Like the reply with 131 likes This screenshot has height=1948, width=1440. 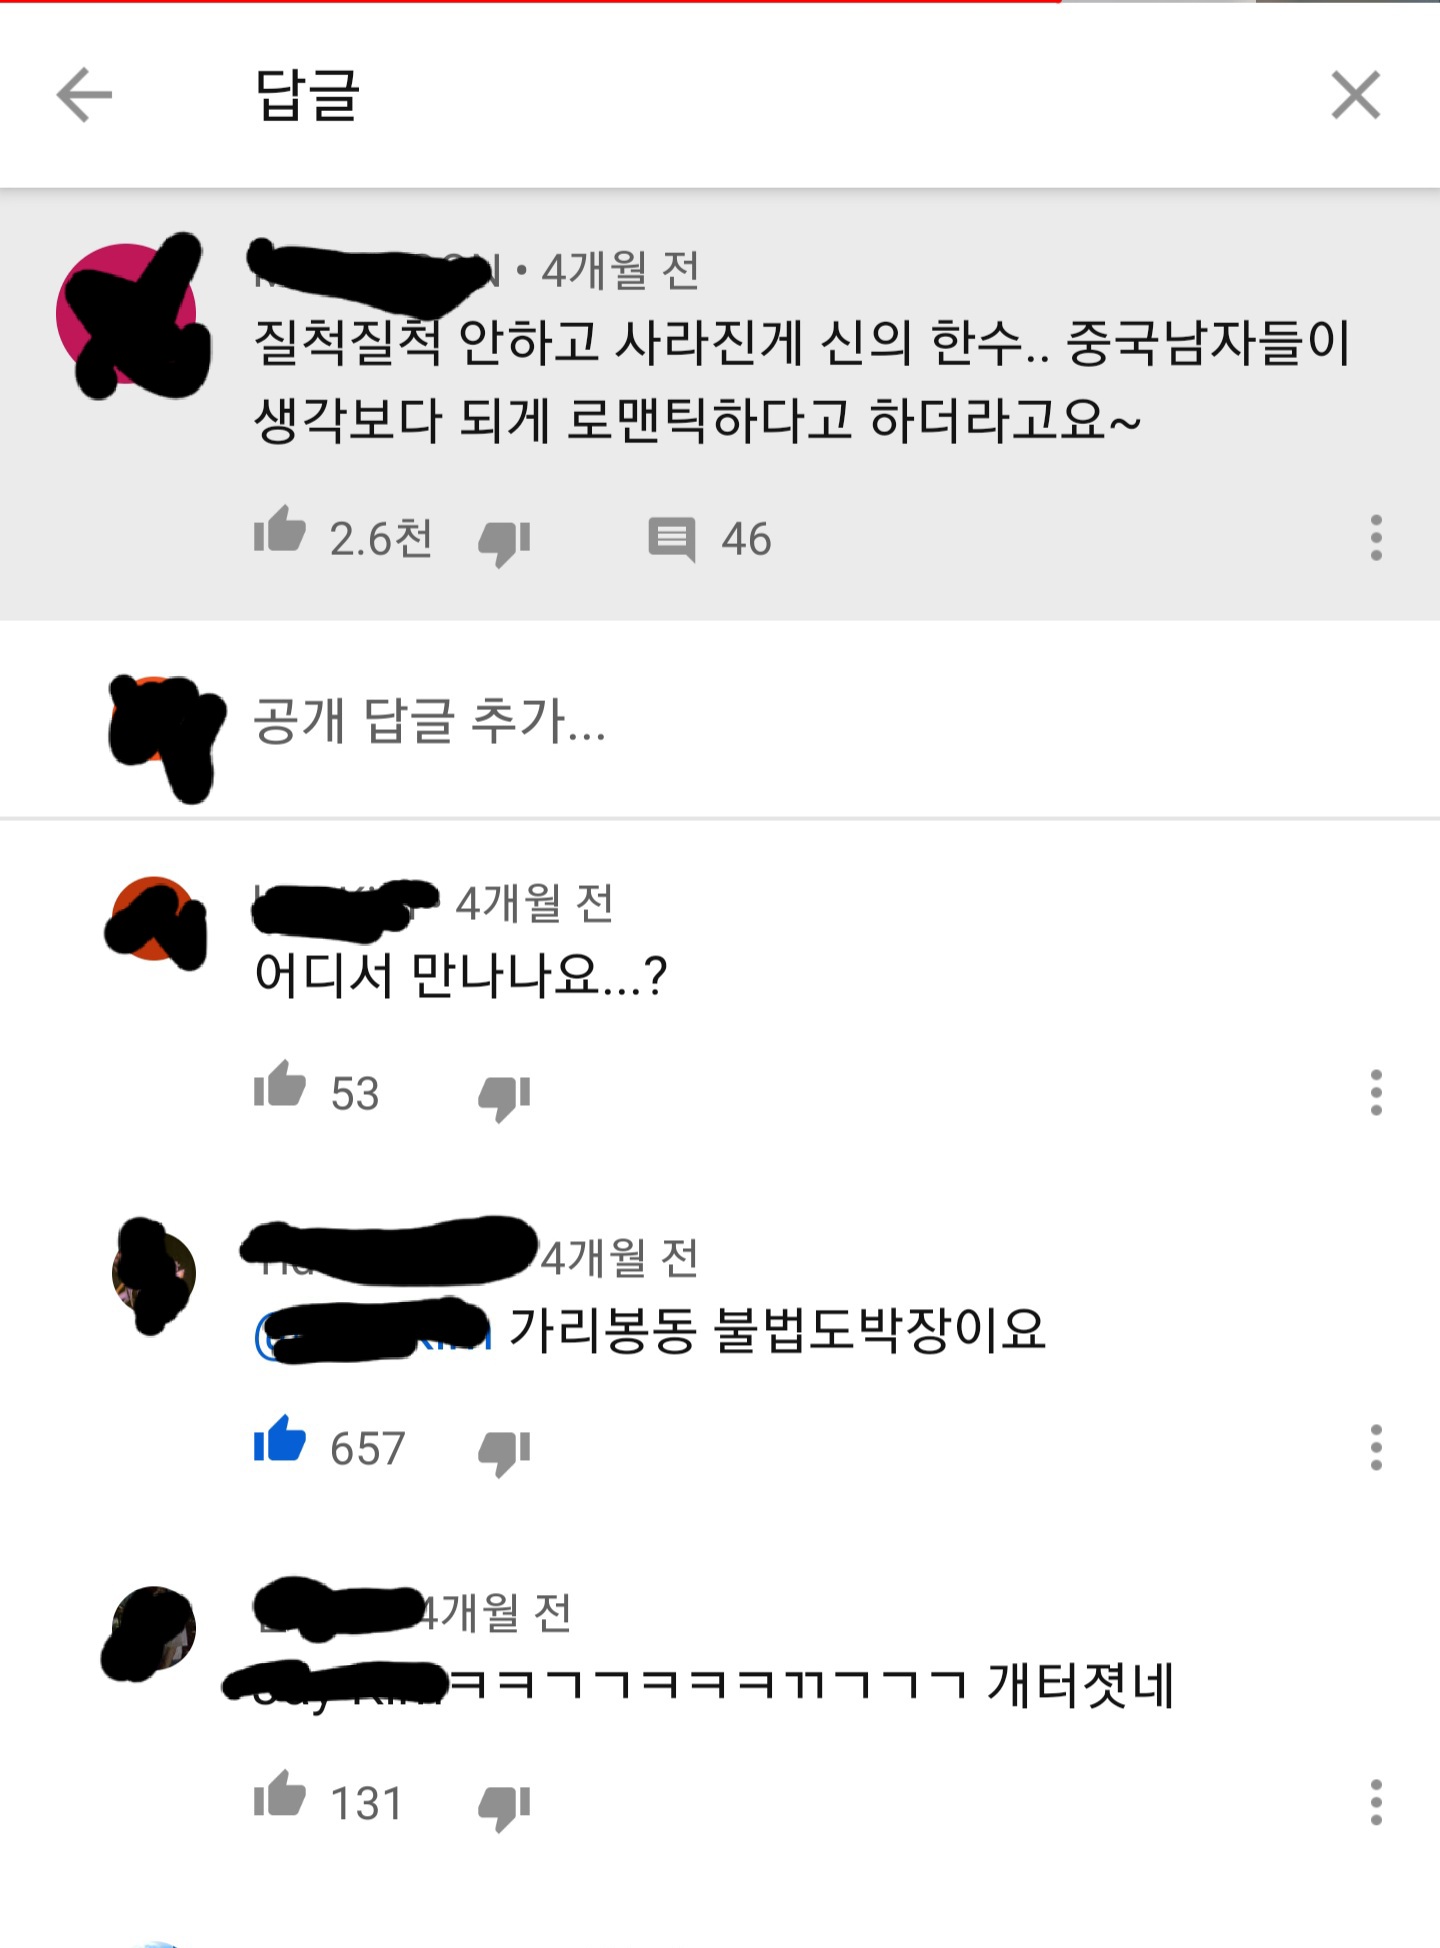[279, 1795]
